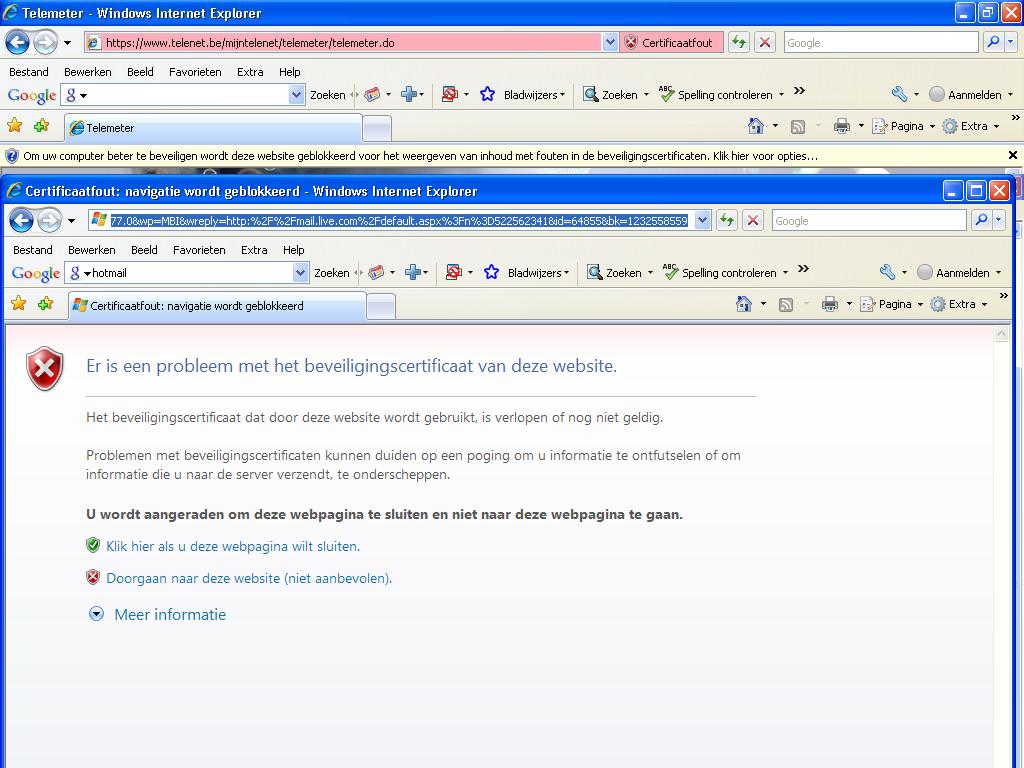Go back in Telemeter window
Screen dimensions: 1024x768
(x=18, y=43)
